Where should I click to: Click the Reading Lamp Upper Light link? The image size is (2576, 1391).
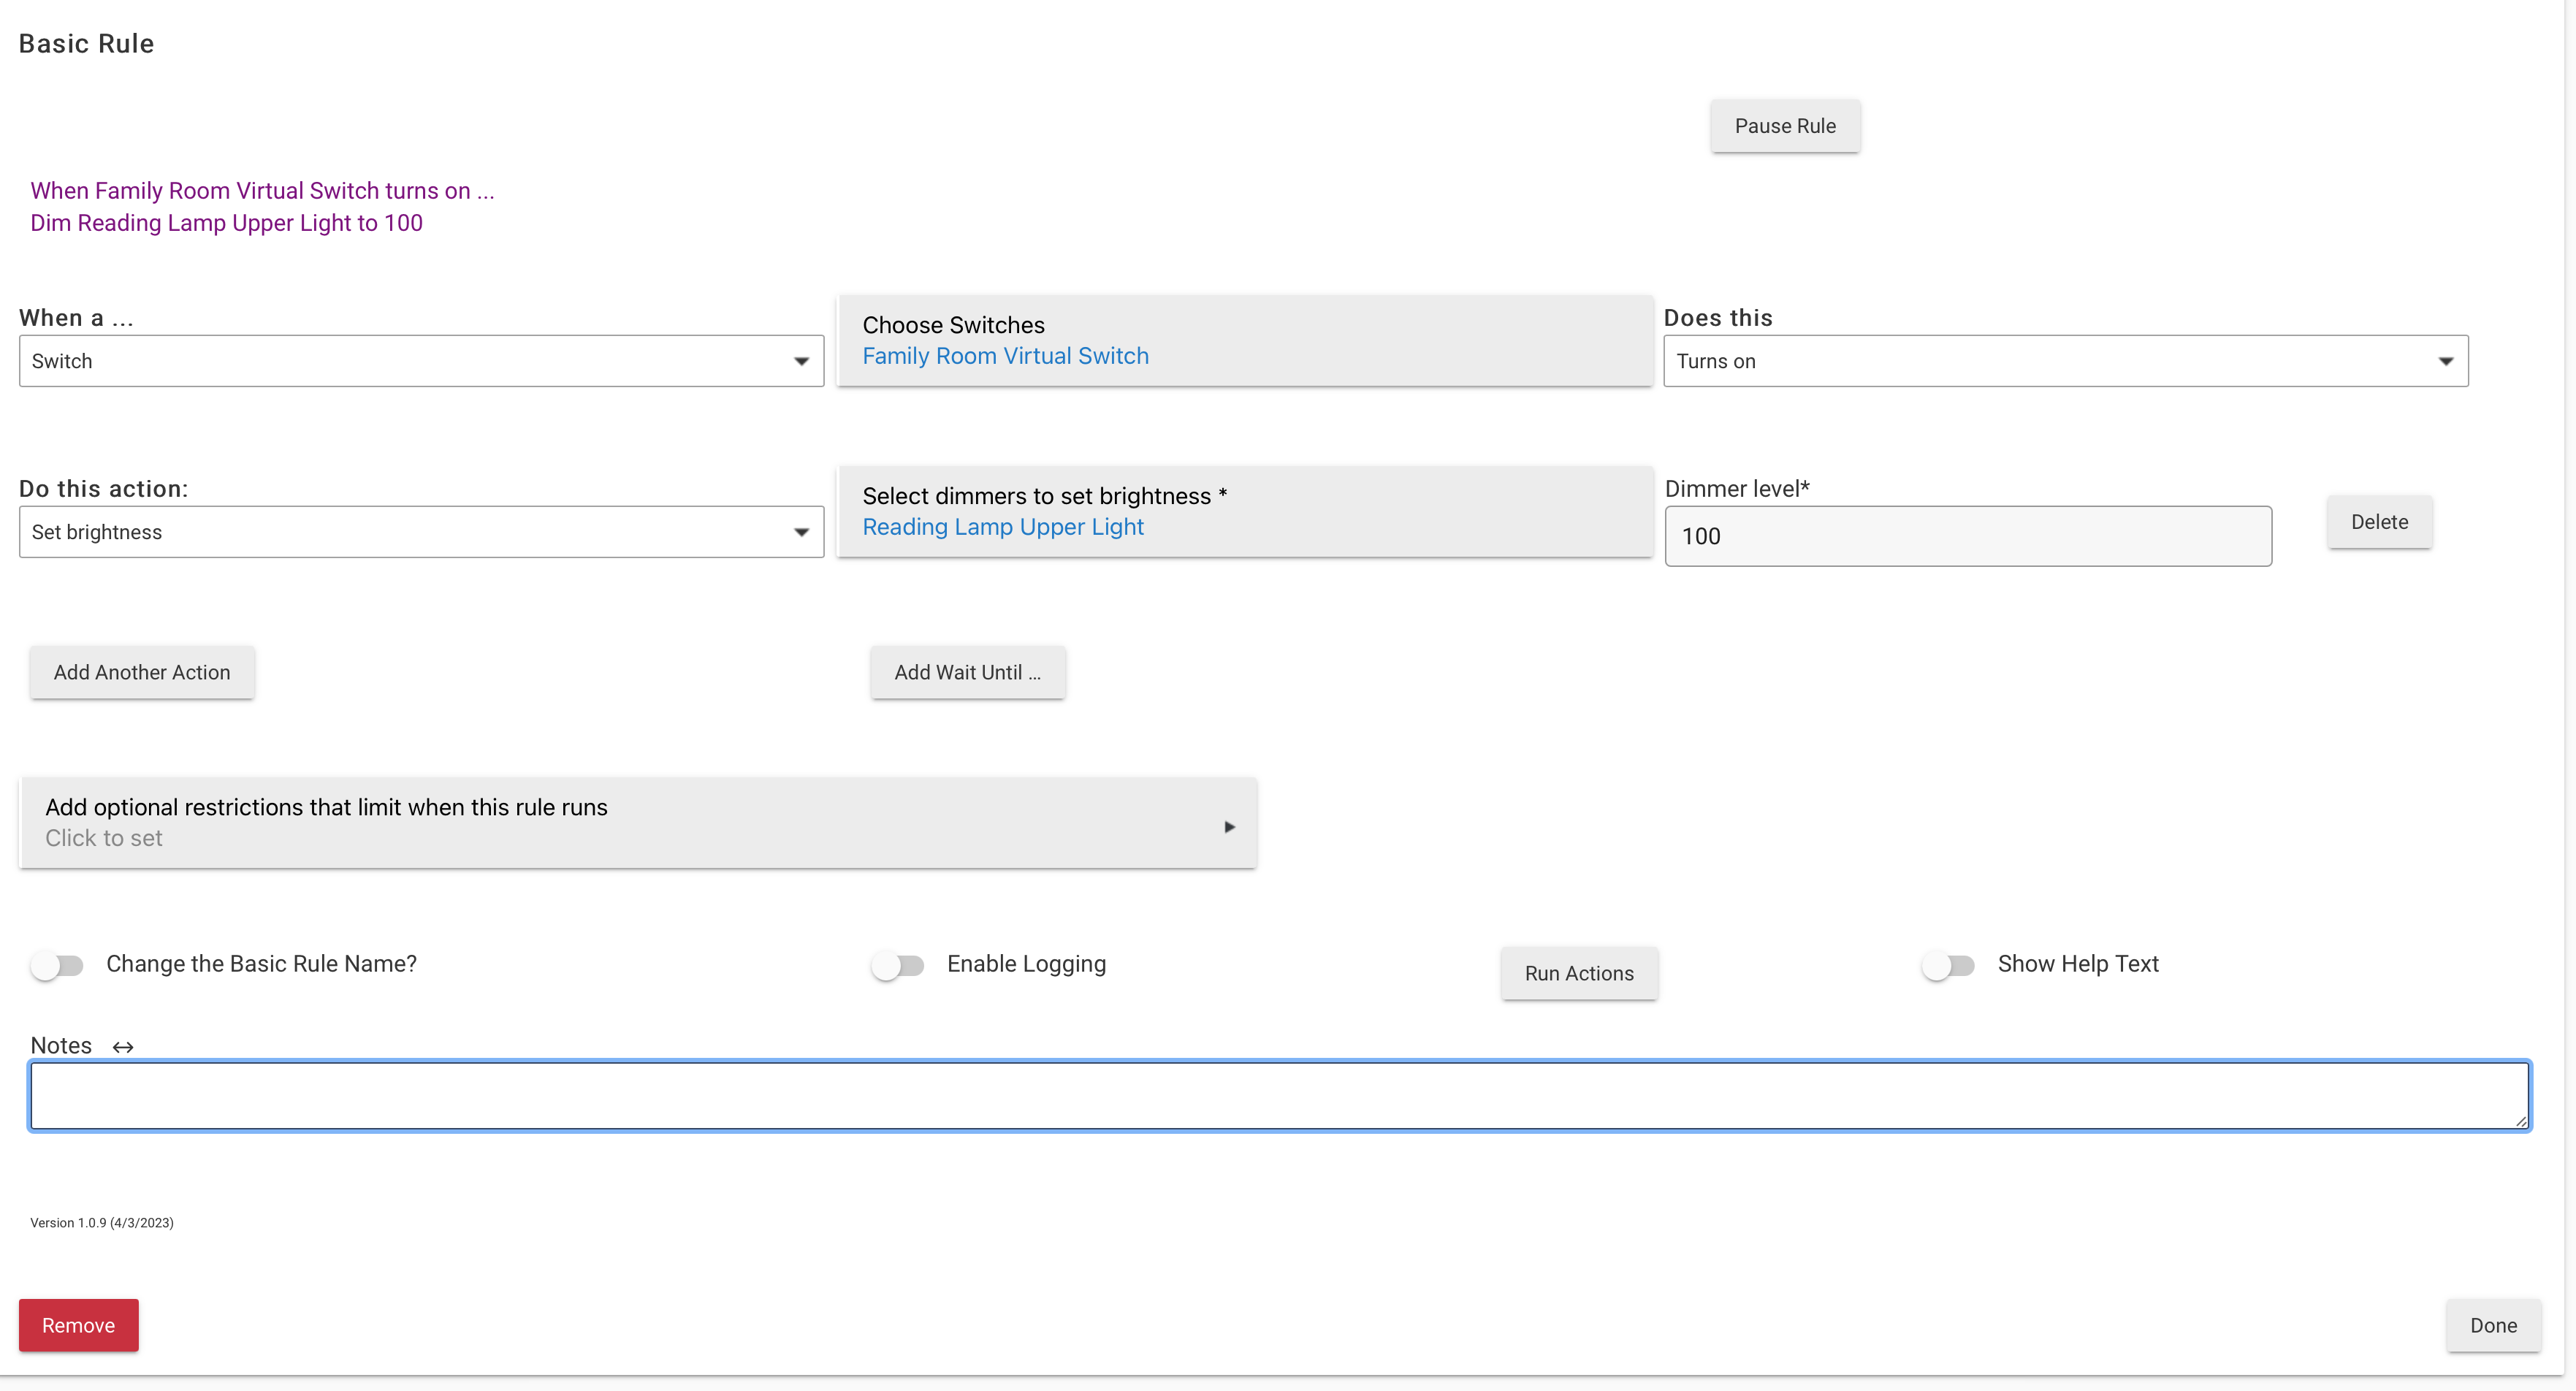(1003, 527)
